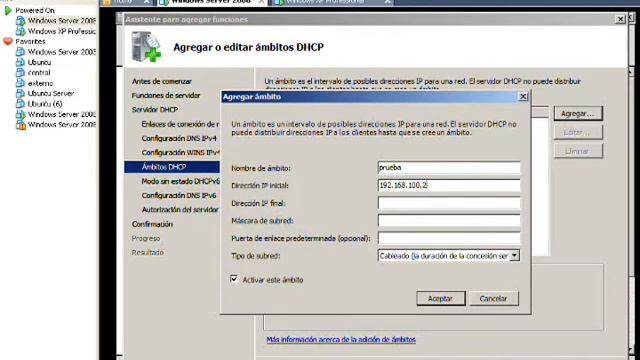Click the Eliminar button in wizard
The height and width of the screenshot is (360, 640).
pyautogui.click(x=578, y=151)
